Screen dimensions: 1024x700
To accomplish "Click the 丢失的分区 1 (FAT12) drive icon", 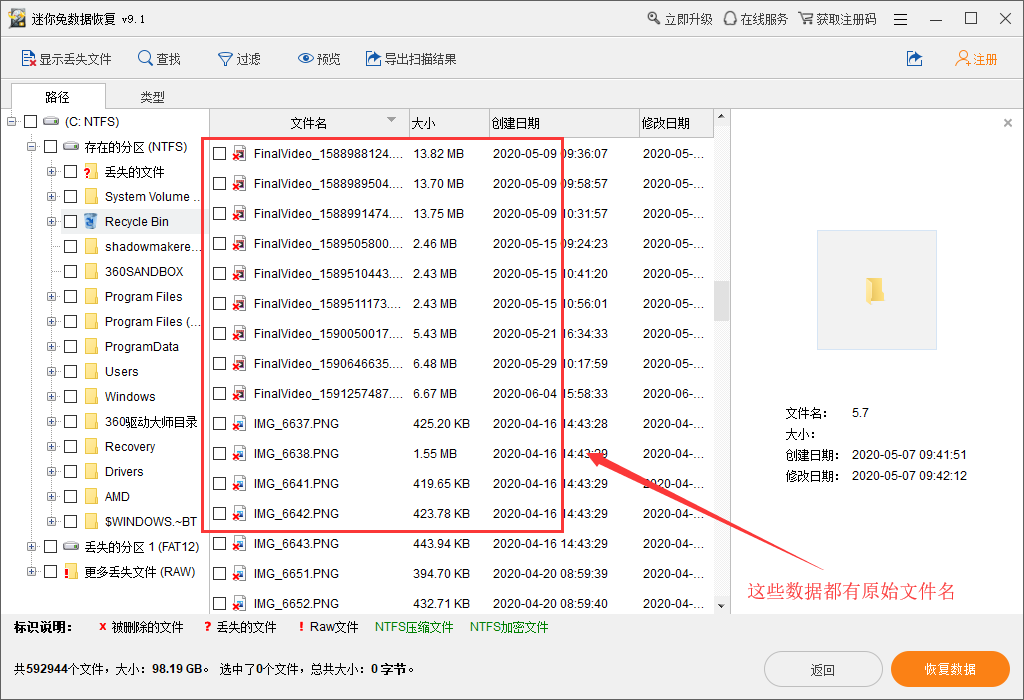I will click(x=71, y=547).
